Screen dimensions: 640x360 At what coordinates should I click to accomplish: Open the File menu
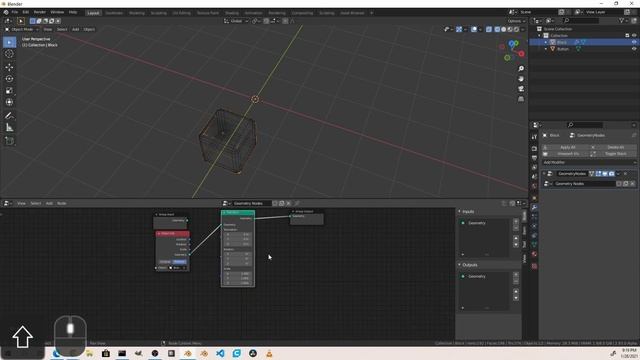point(15,13)
